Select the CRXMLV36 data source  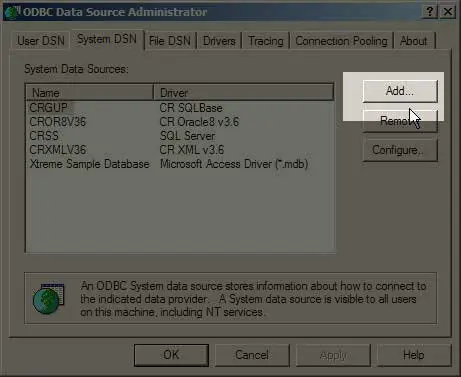(58, 150)
